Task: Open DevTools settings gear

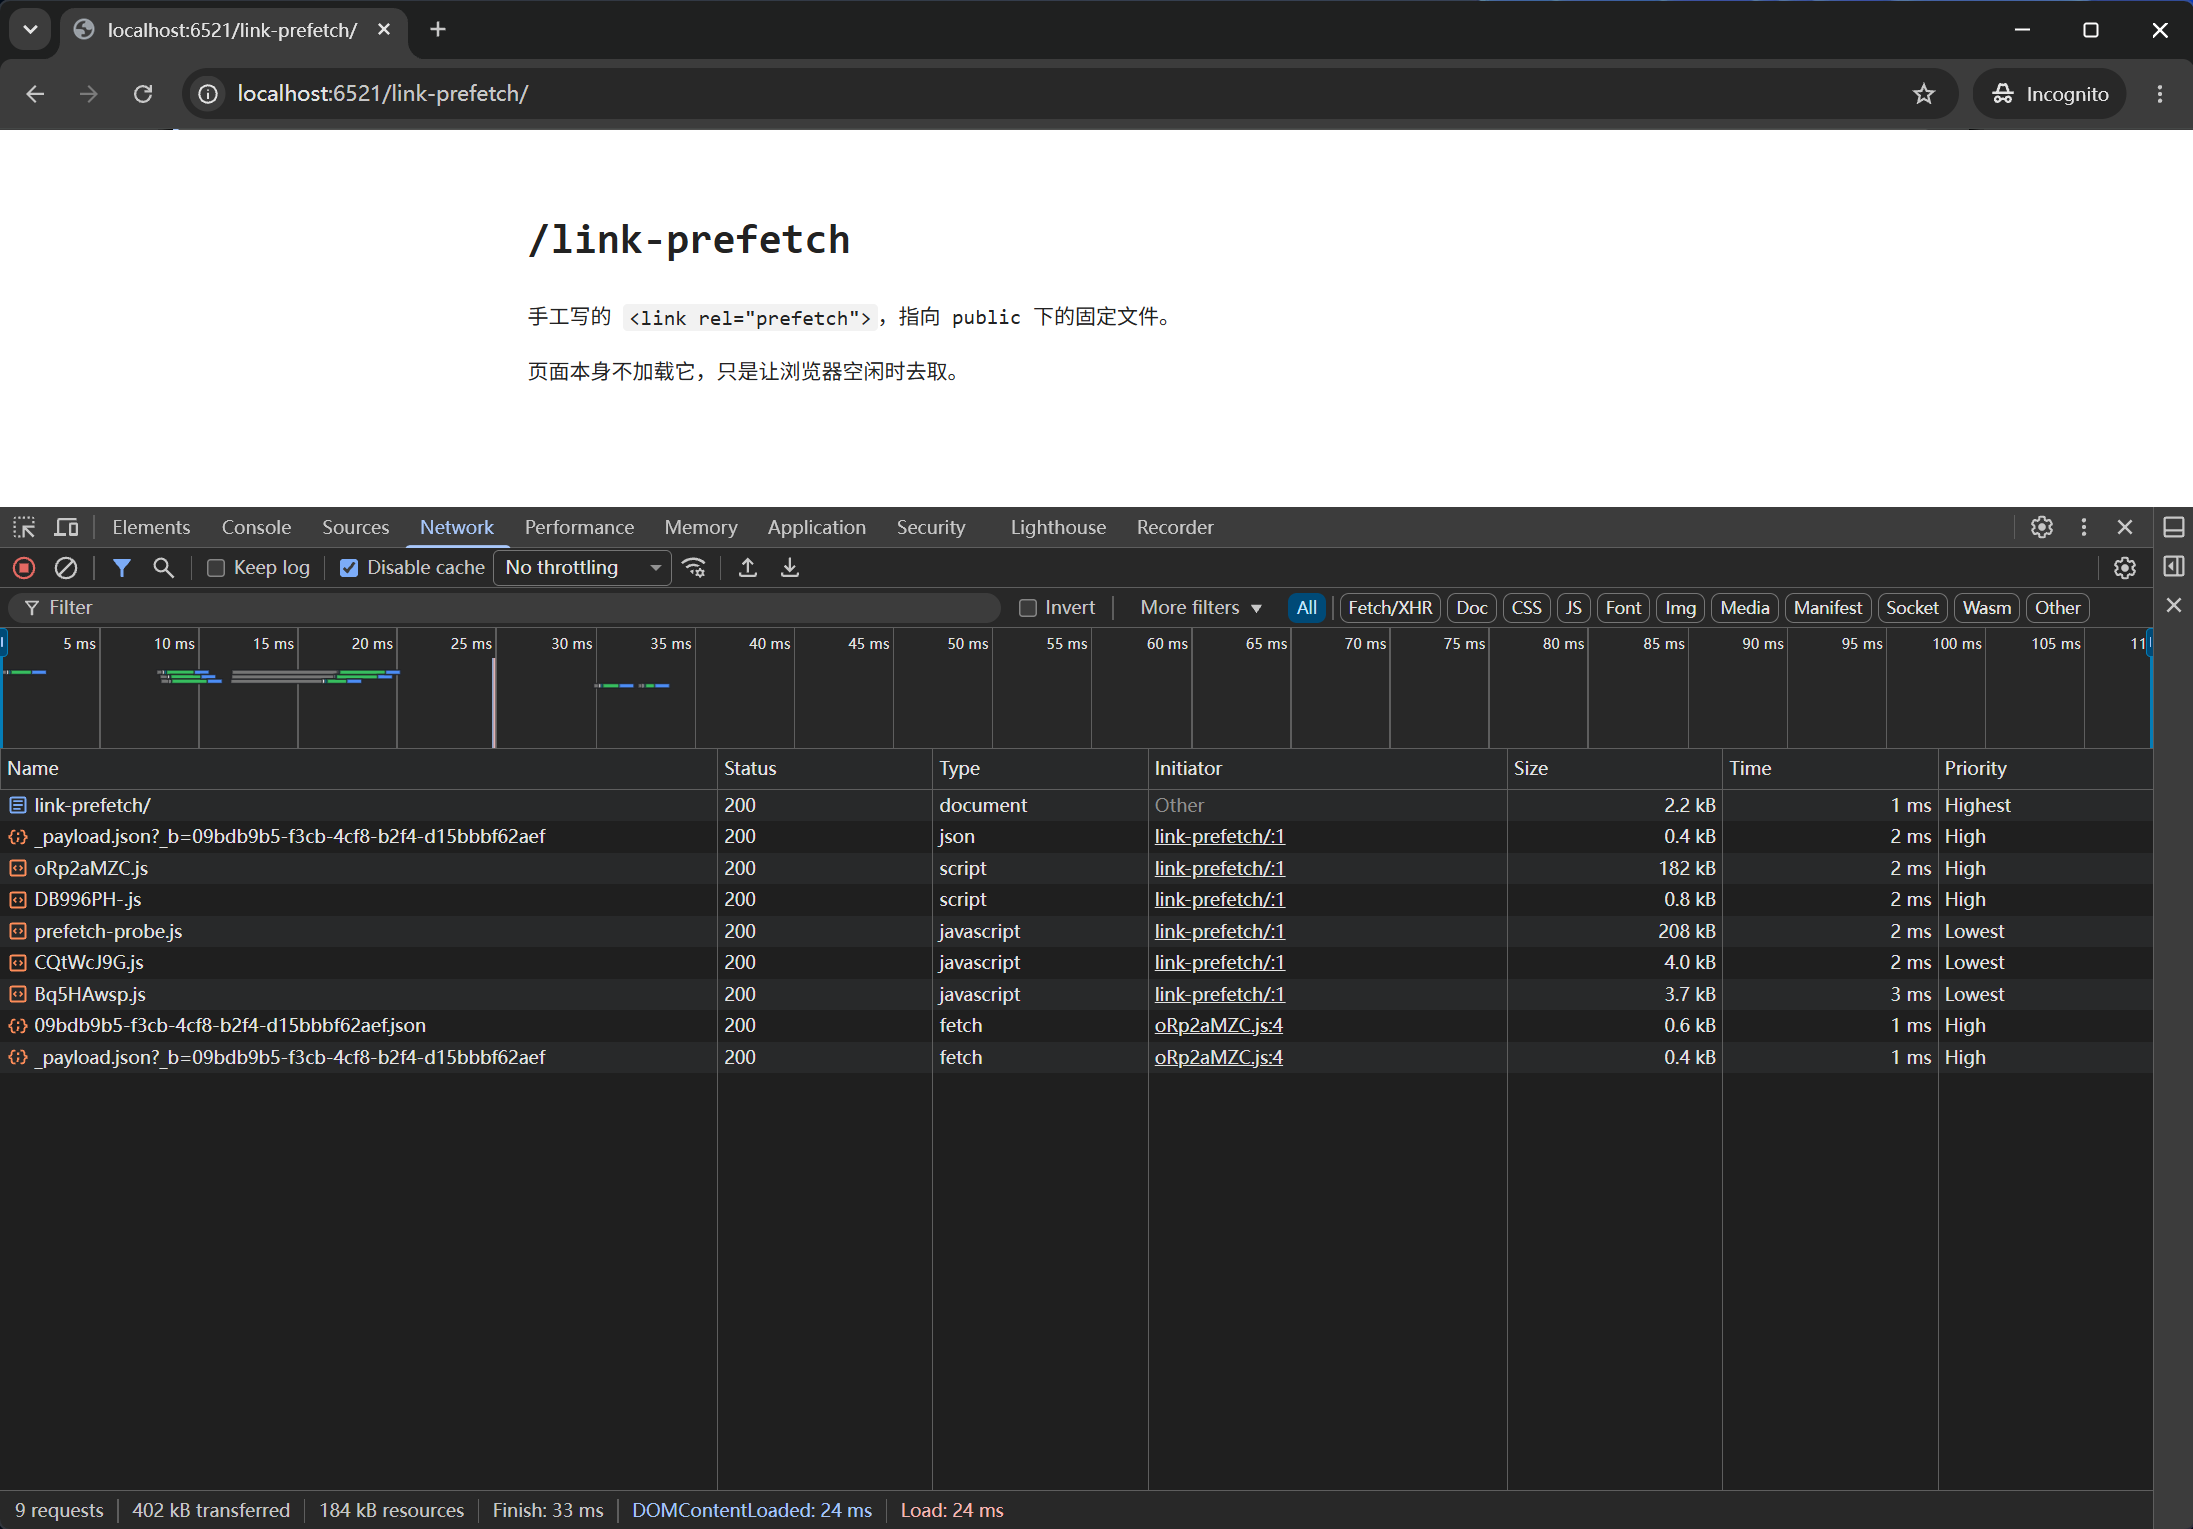Action: [2042, 527]
